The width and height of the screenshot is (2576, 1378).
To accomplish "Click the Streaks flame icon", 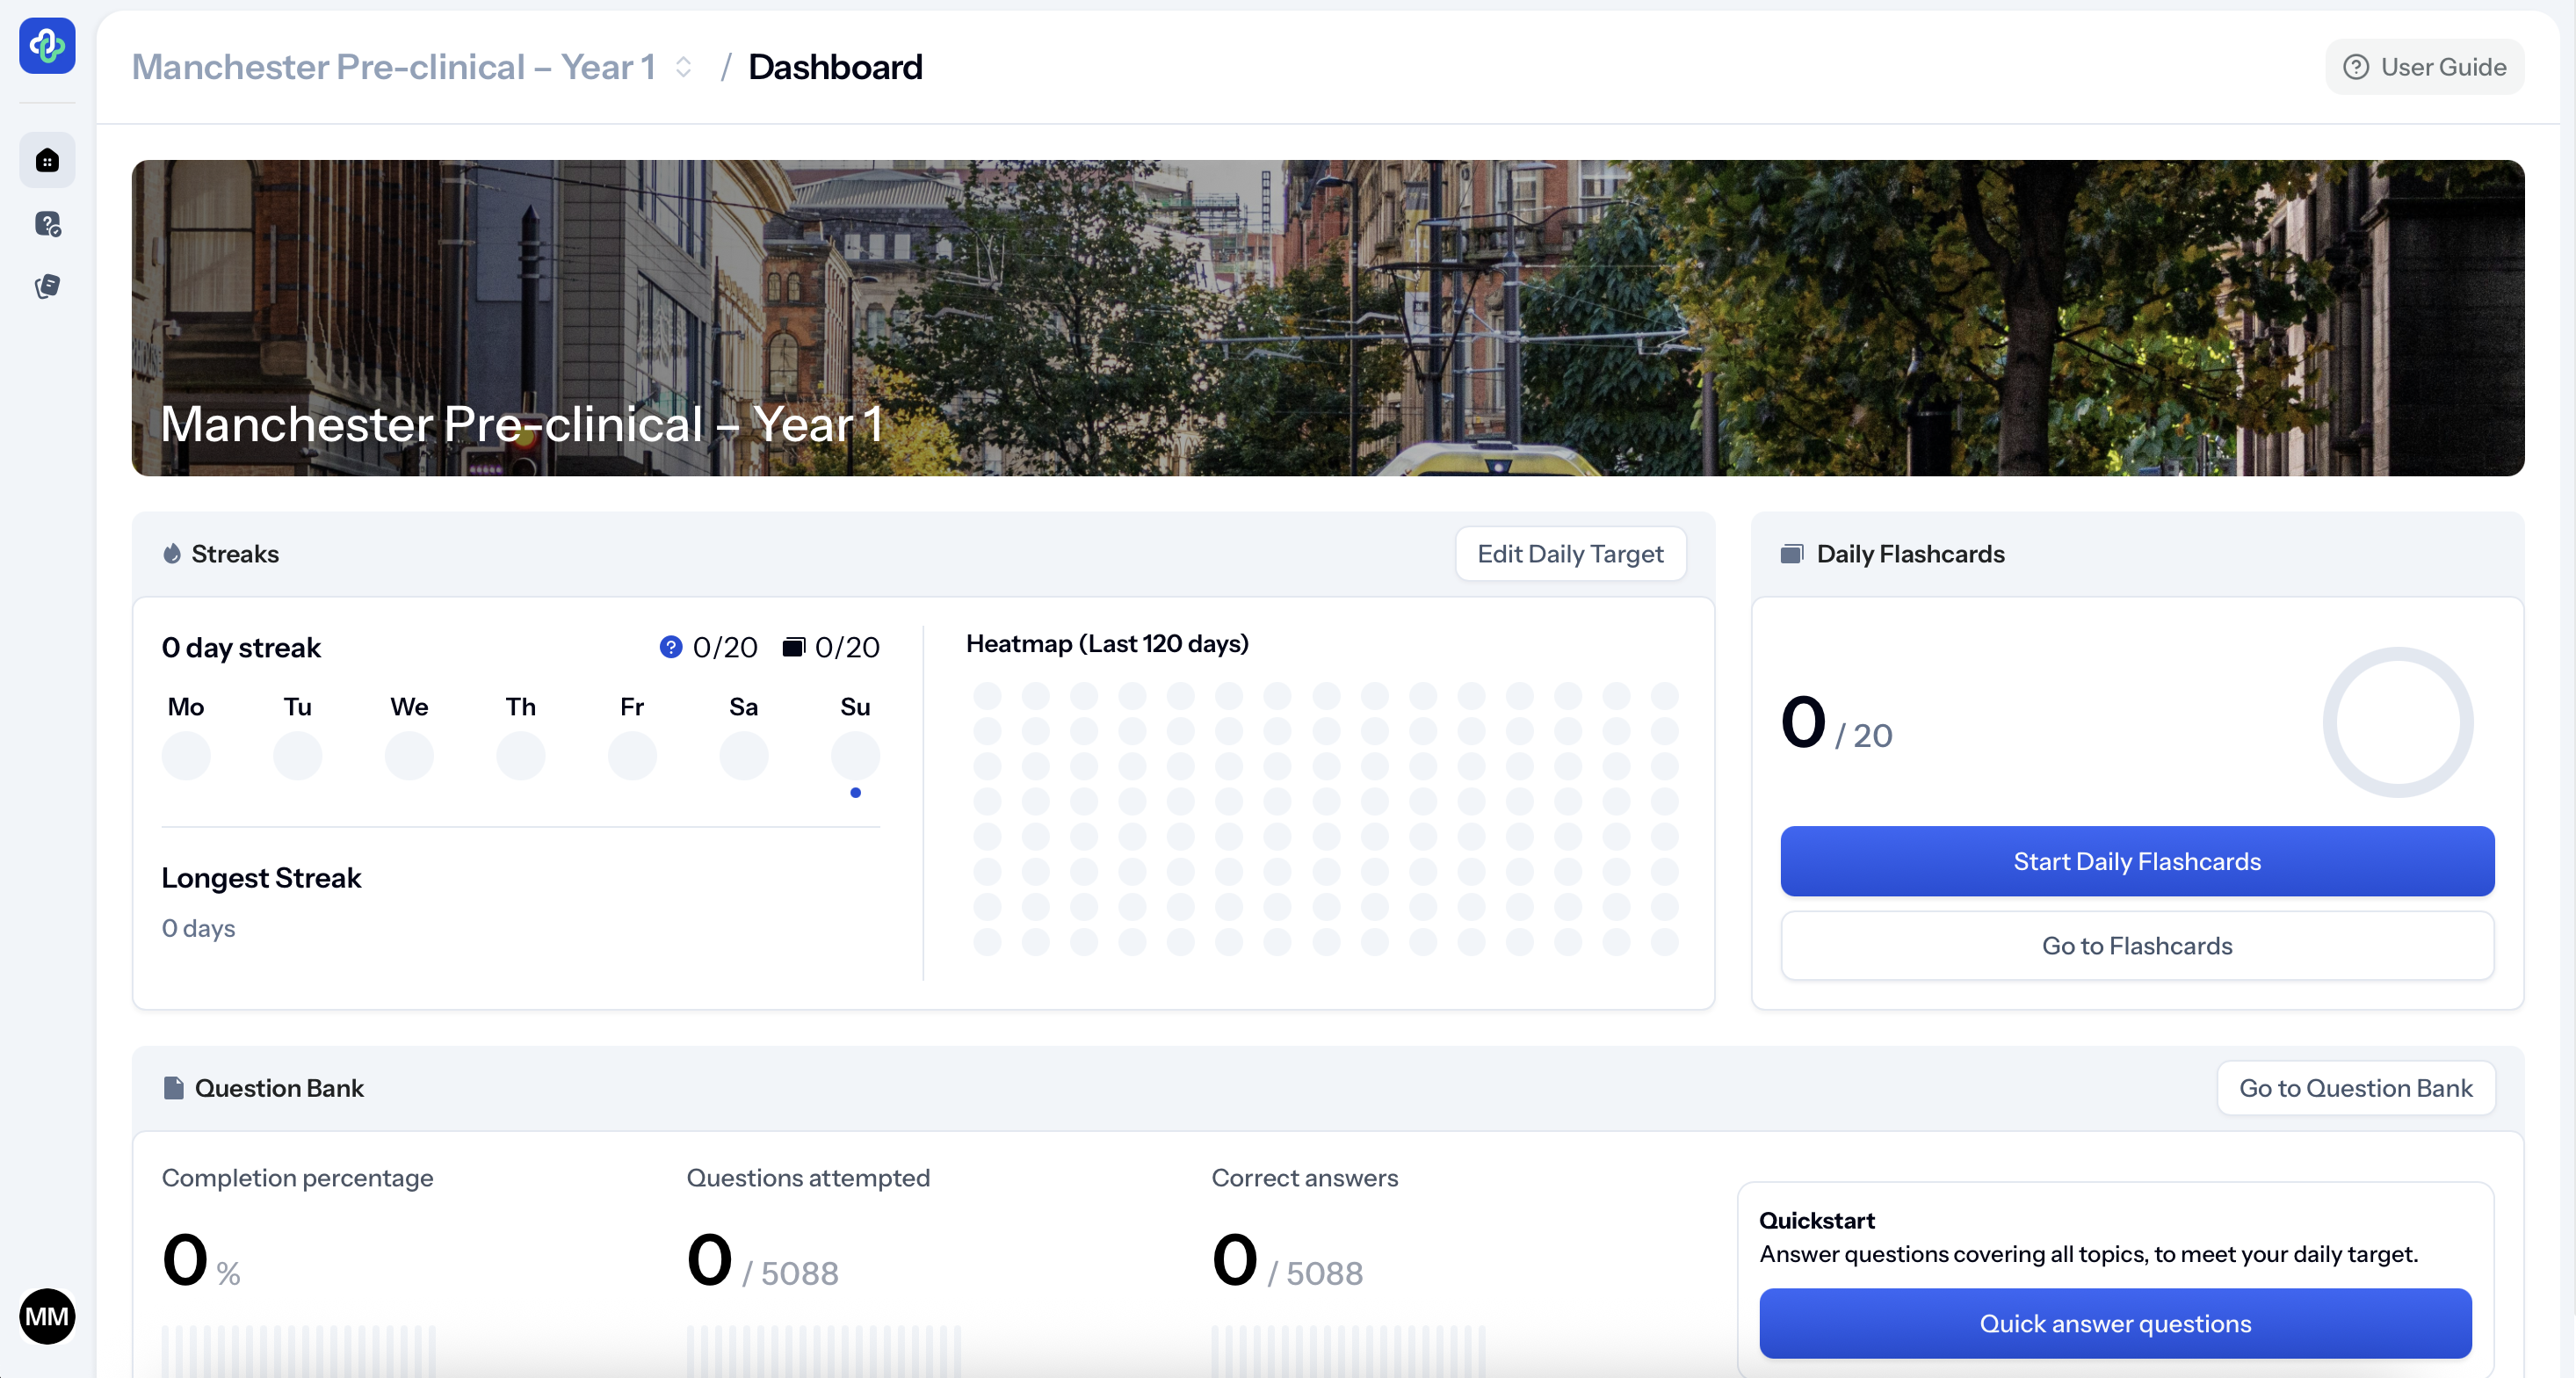I will 172,554.
